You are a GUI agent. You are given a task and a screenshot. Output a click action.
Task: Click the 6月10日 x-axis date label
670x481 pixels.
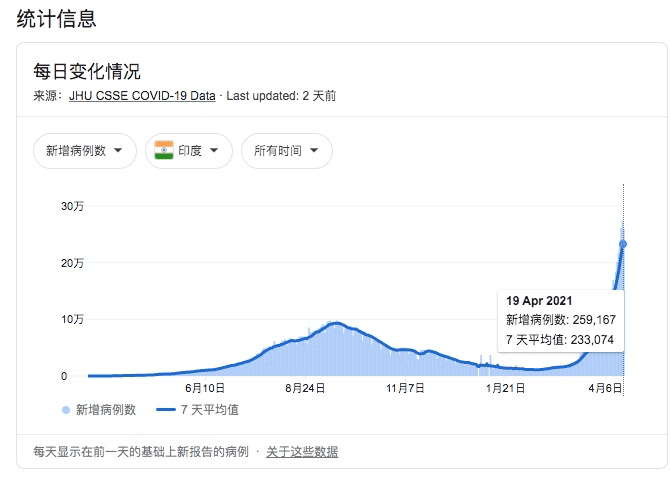tap(205, 388)
